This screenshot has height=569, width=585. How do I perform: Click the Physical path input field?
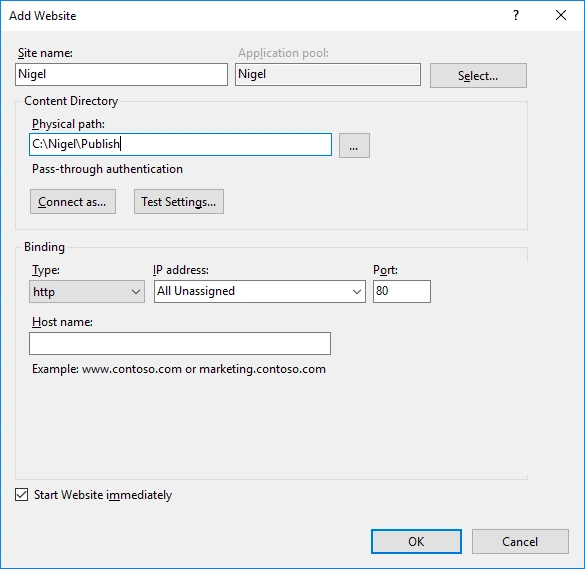pyautogui.click(x=180, y=144)
